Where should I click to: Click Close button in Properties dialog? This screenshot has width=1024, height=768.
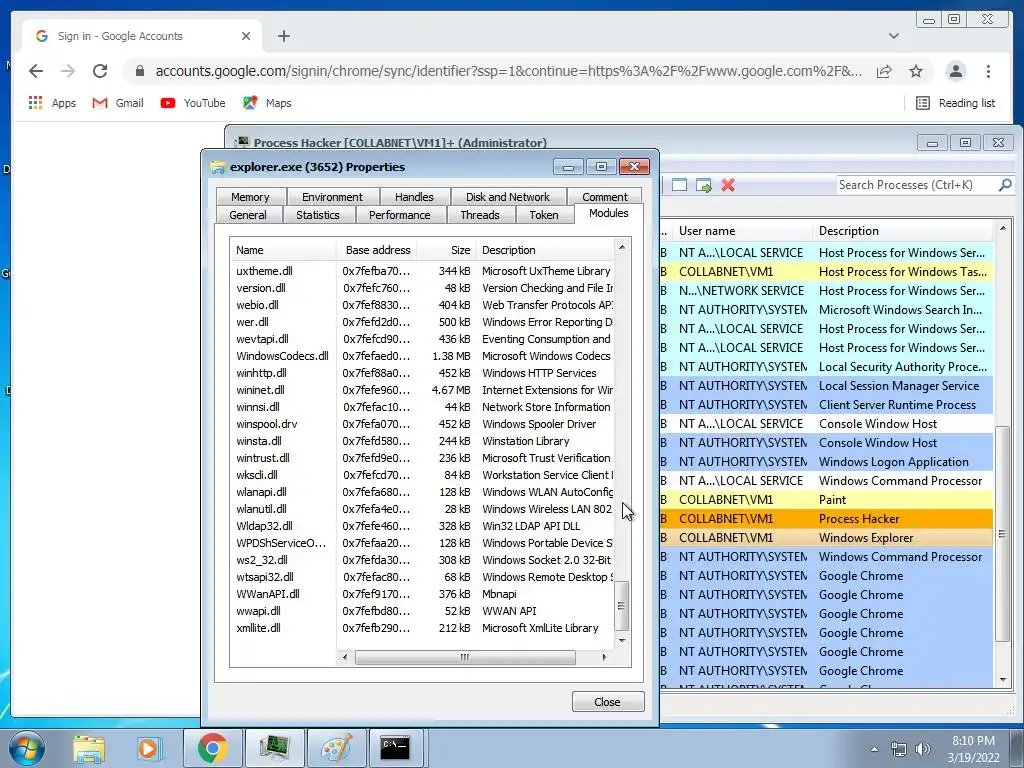click(607, 701)
